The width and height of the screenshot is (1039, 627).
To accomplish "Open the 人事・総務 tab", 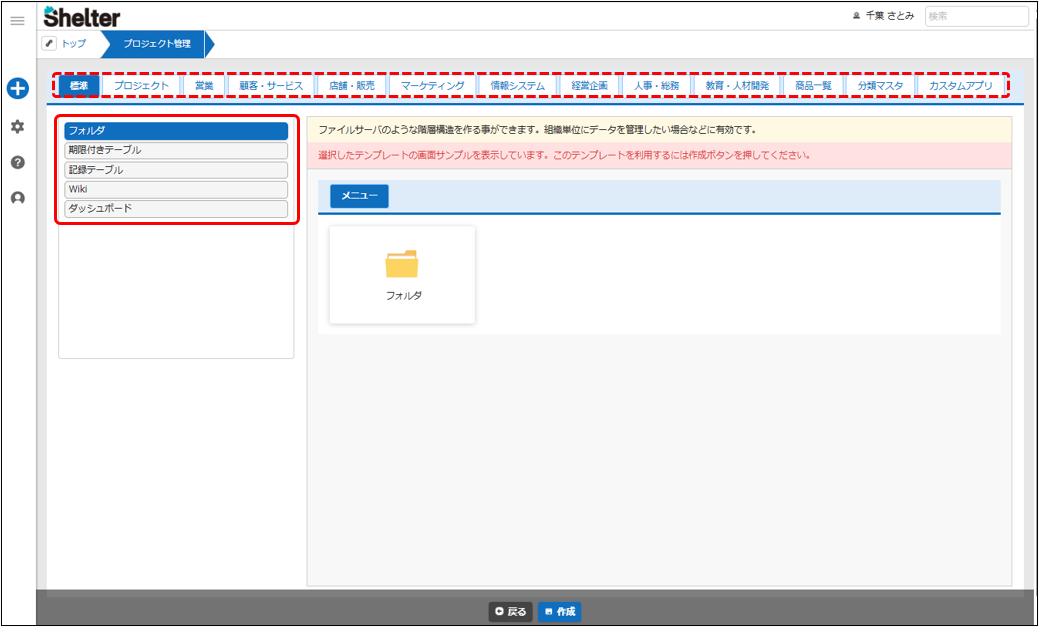I will coord(656,86).
